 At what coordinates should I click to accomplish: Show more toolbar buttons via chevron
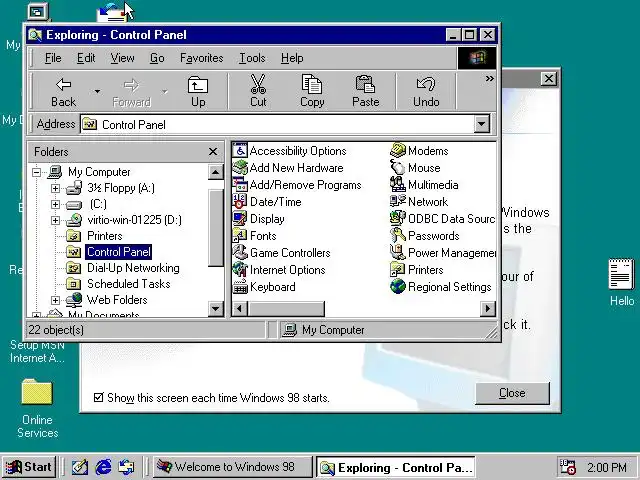(489, 78)
